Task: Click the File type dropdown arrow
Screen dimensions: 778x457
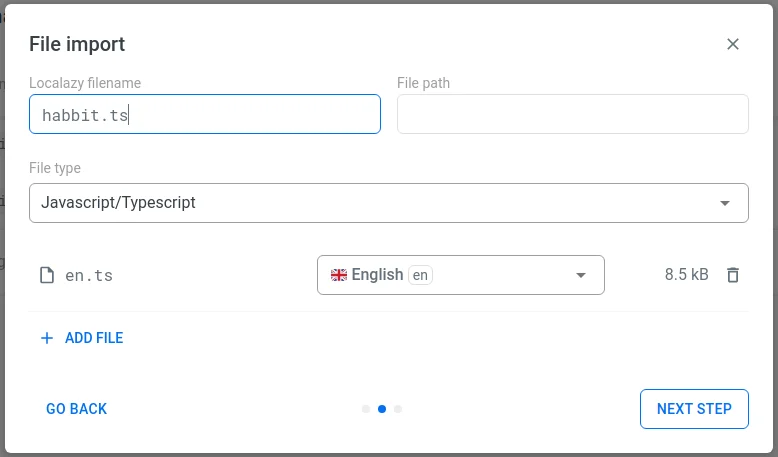Action: point(725,203)
